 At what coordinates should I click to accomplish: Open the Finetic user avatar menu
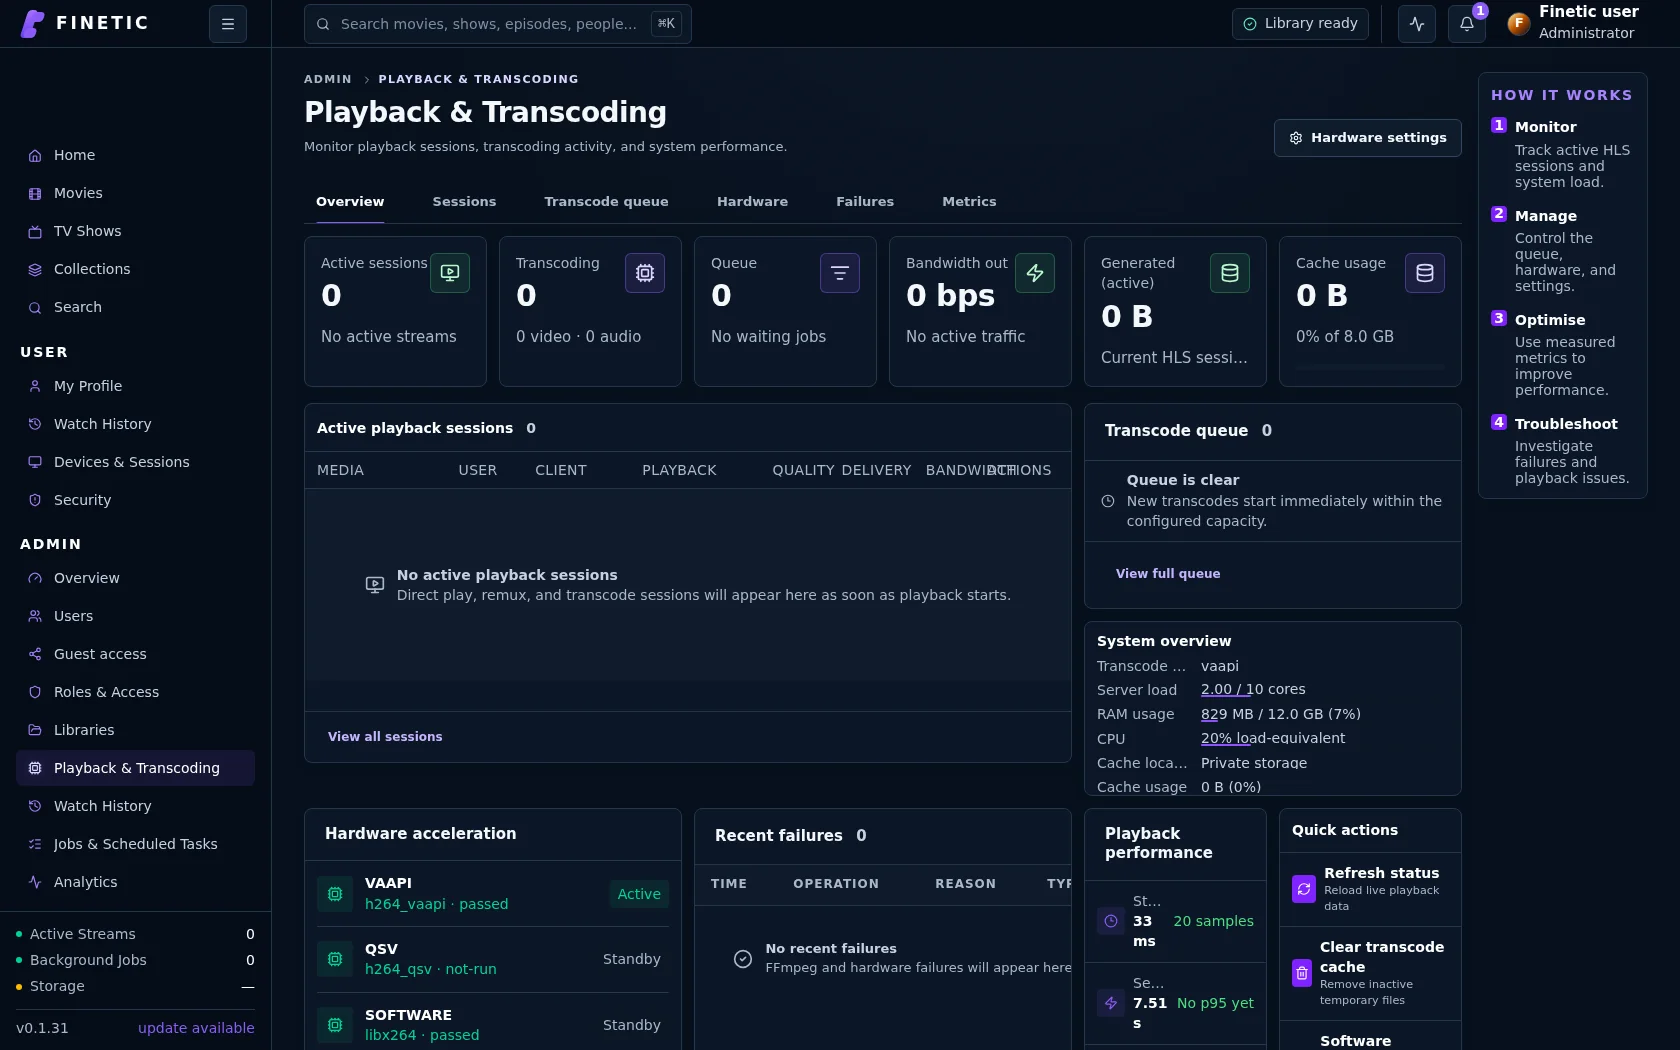[1518, 23]
